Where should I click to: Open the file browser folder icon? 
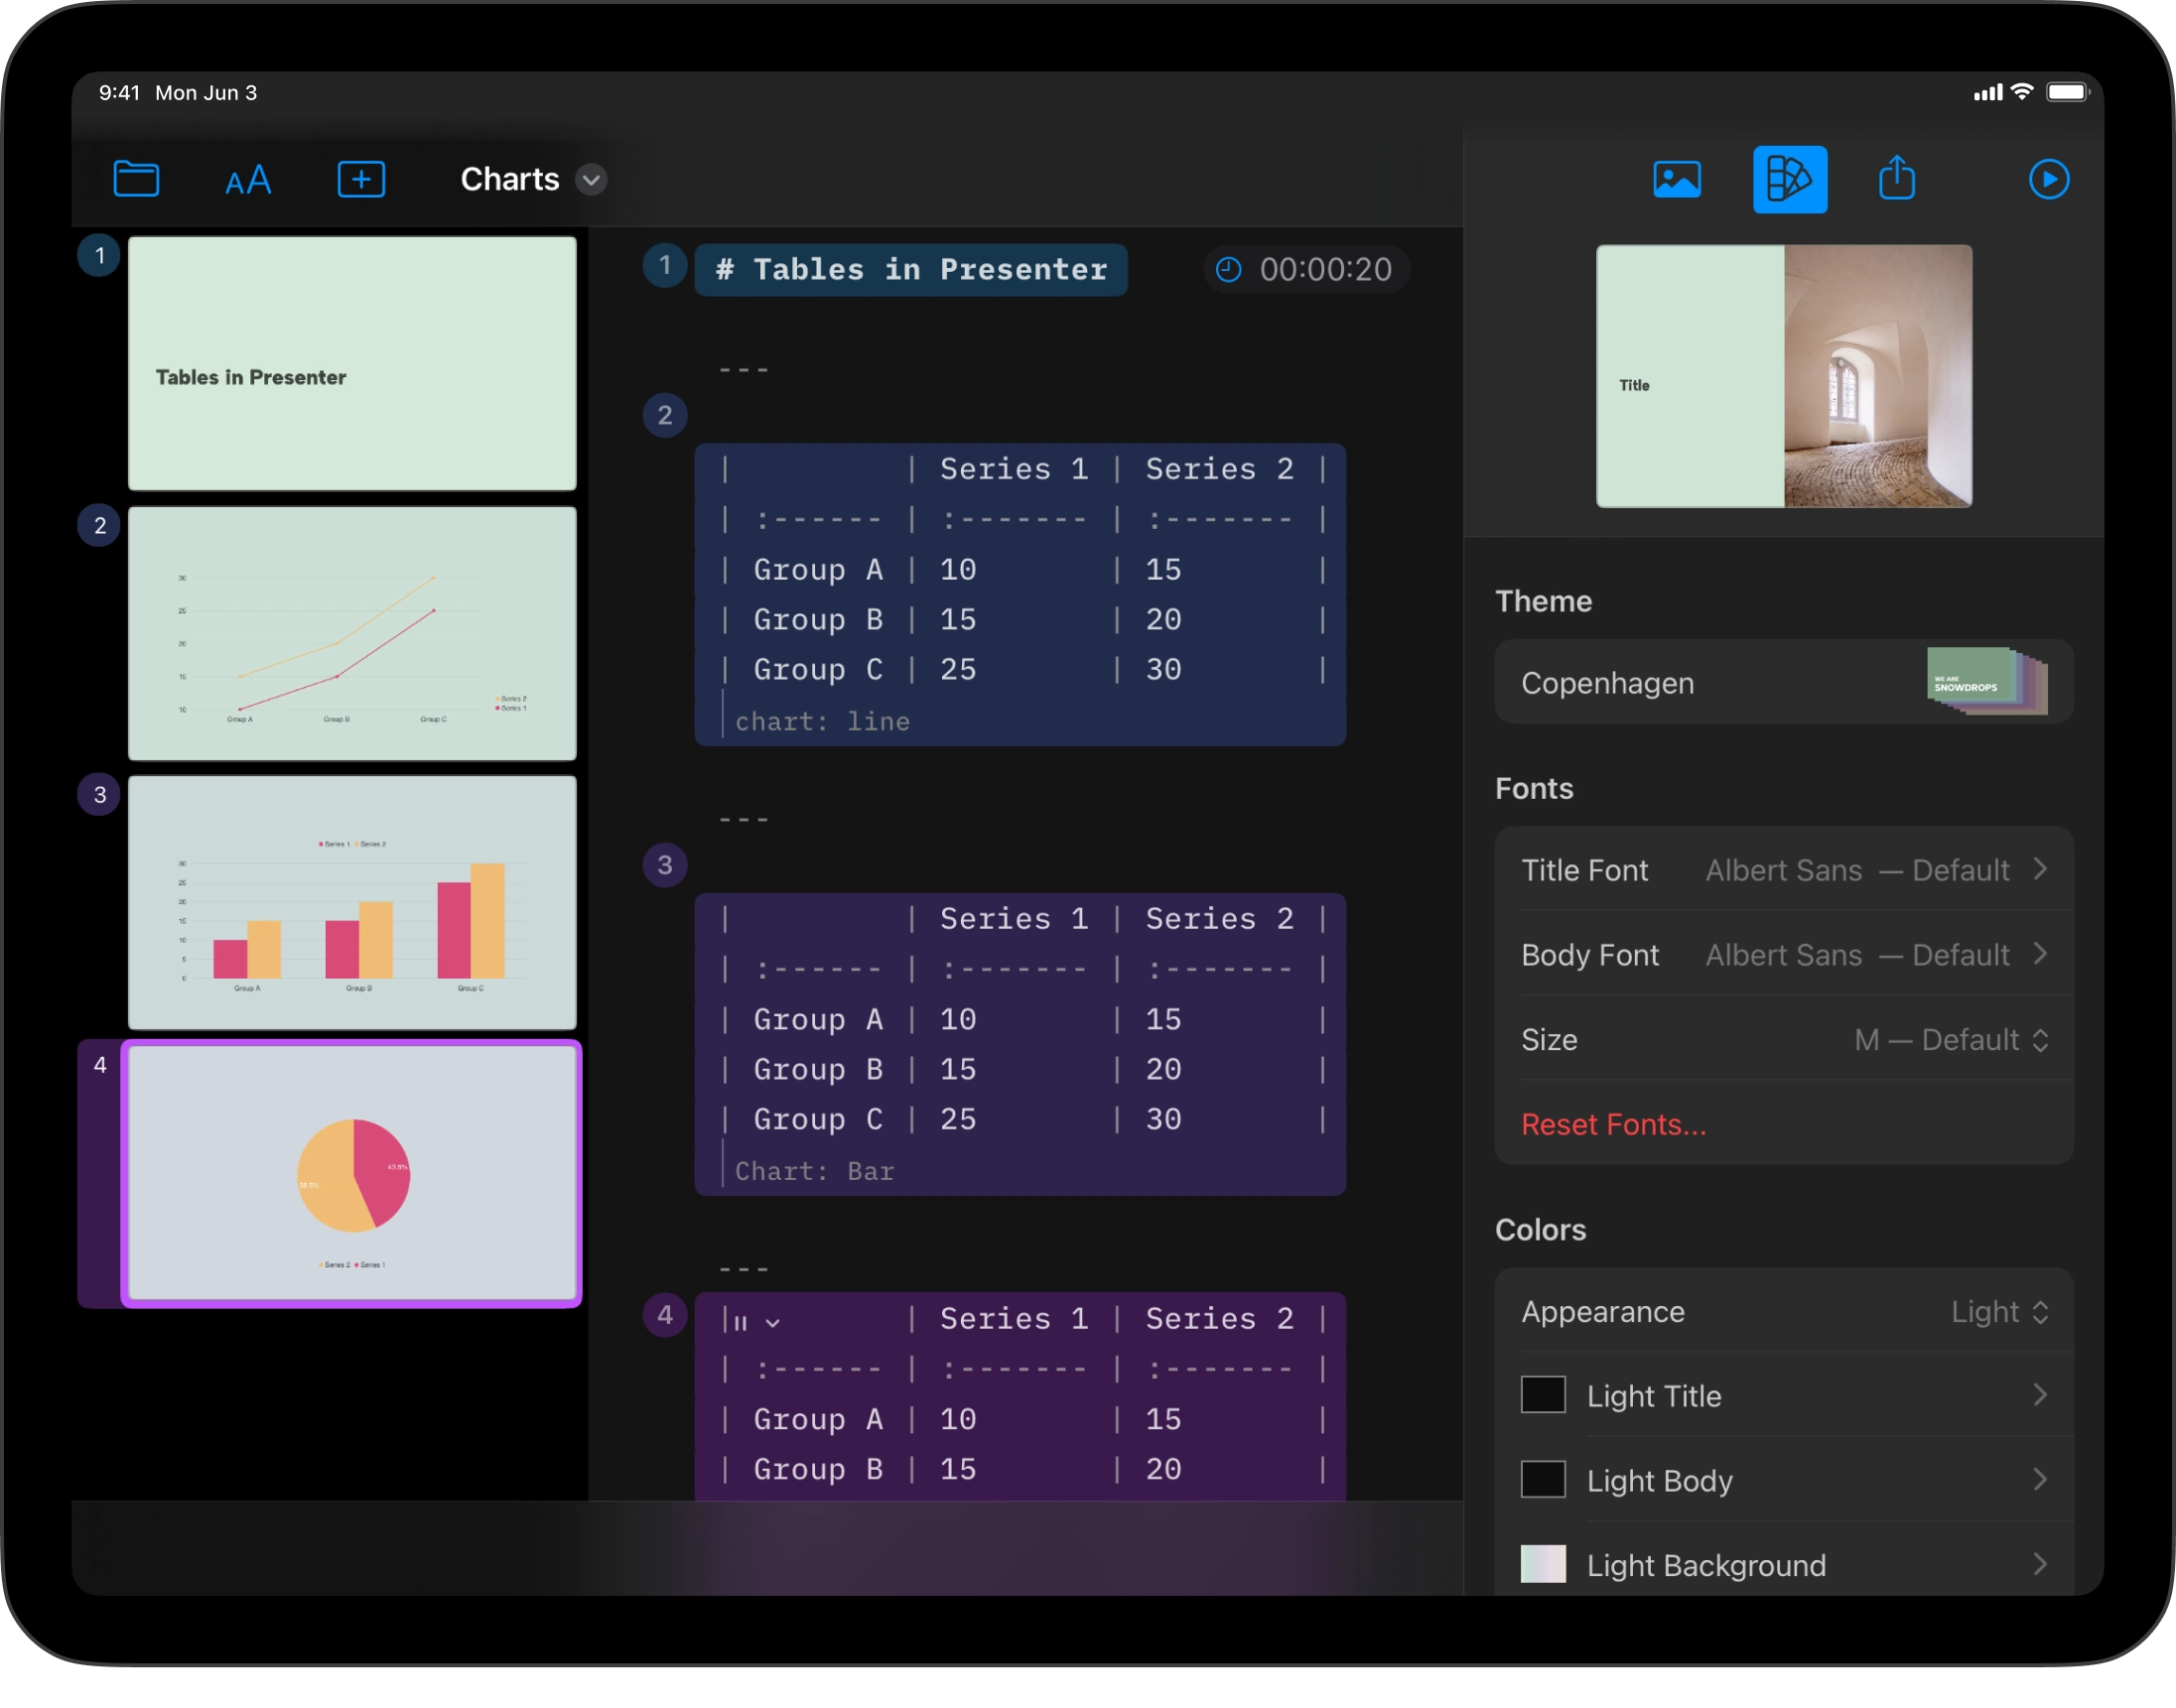[x=136, y=179]
